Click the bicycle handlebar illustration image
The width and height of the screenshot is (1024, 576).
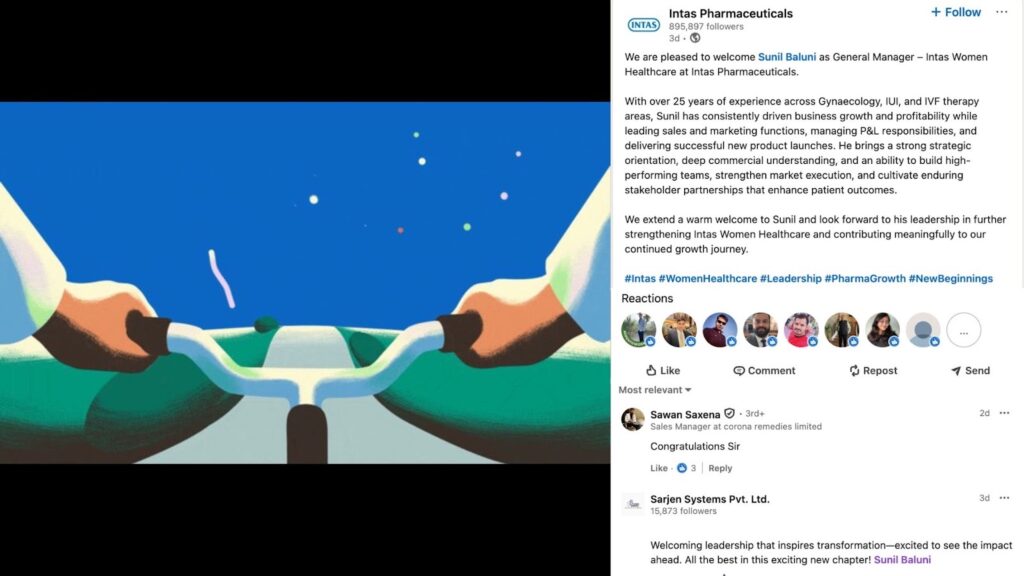click(x=305, y=283)
